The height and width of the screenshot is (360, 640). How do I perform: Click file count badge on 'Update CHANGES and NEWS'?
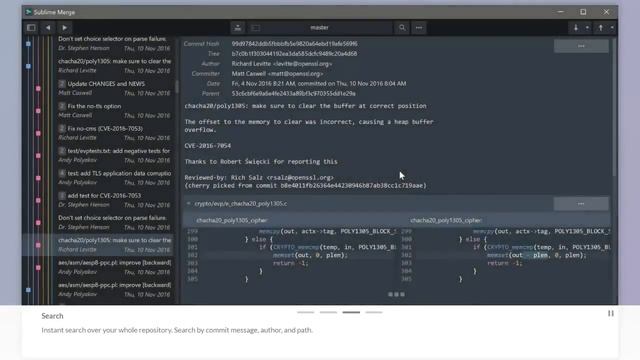pyautogui.click(x=62, y=84)
